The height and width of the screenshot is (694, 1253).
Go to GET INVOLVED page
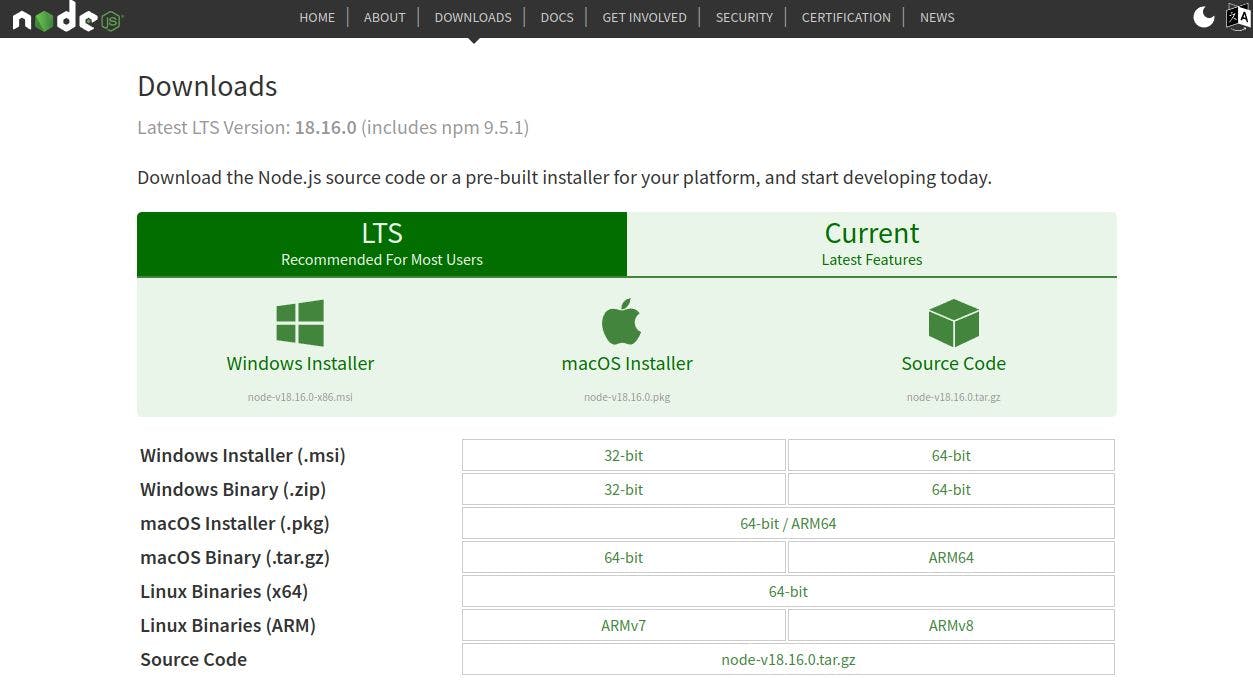pos(644,17)
